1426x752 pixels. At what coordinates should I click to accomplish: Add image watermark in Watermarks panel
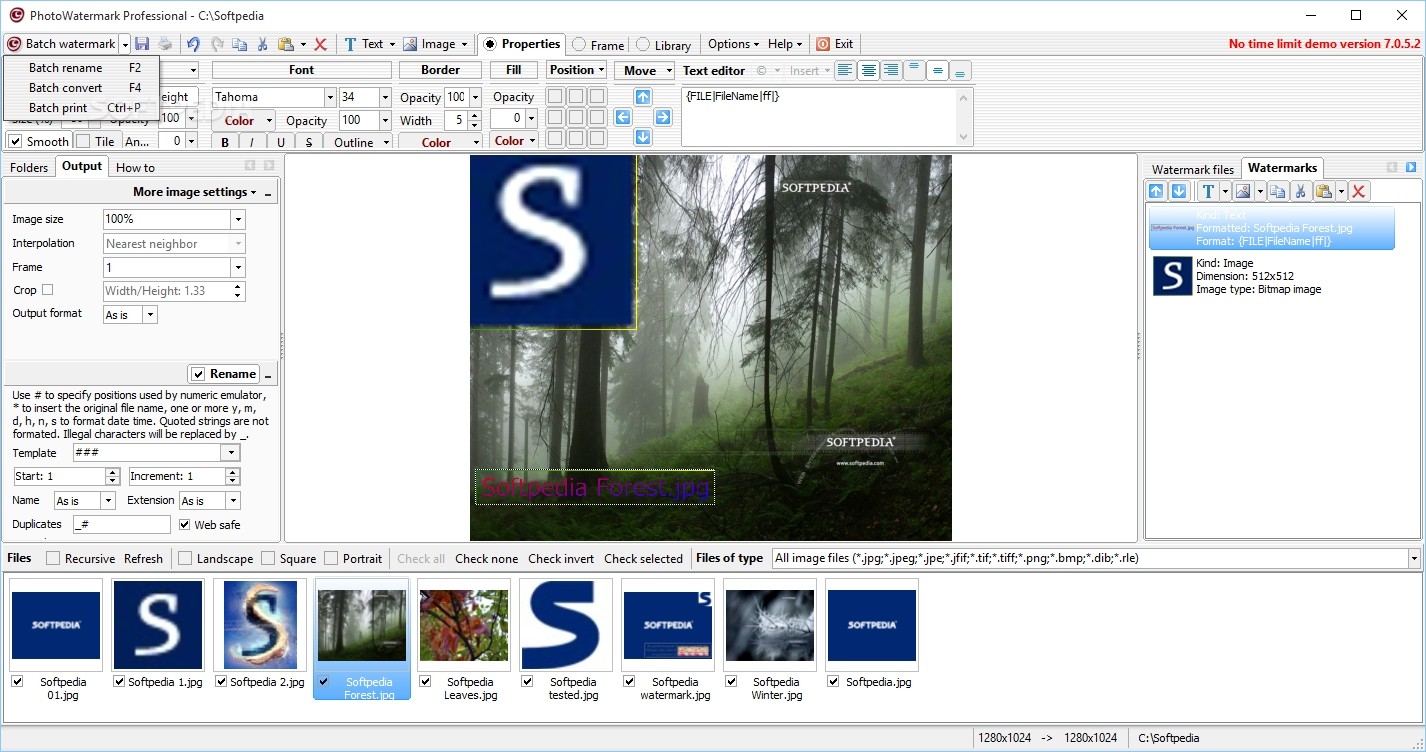click(x=1243, y=191)
